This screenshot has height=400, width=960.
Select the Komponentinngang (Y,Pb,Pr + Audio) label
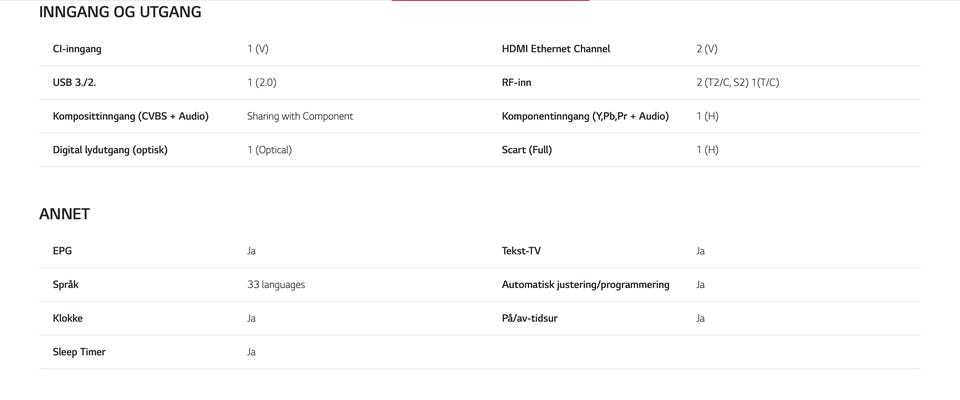585,116
